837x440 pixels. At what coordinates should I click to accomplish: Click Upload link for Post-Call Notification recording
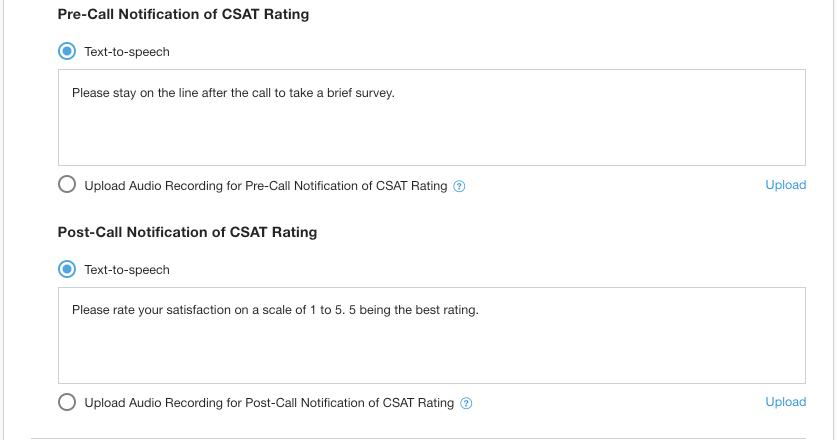pos(785,402)
